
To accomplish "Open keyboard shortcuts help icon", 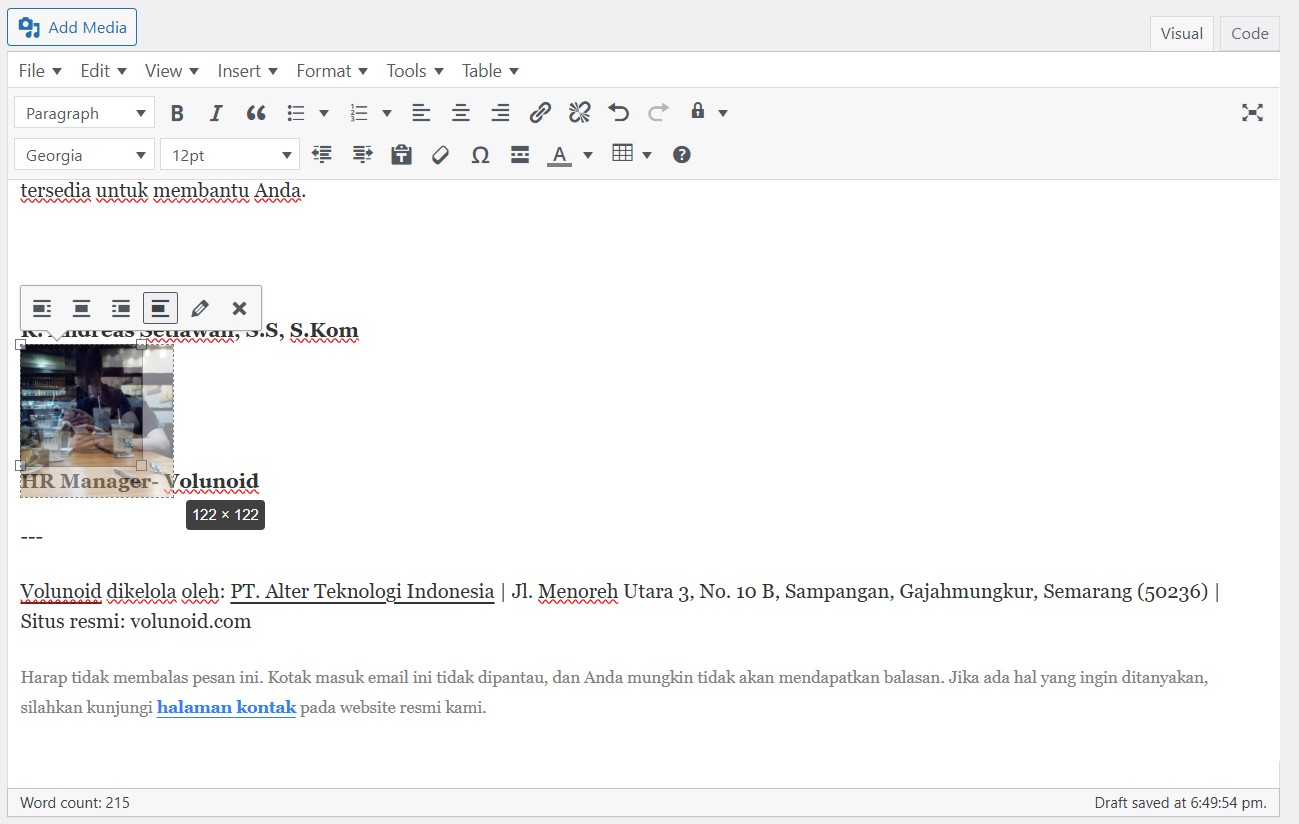I will [x=682, y=155].
